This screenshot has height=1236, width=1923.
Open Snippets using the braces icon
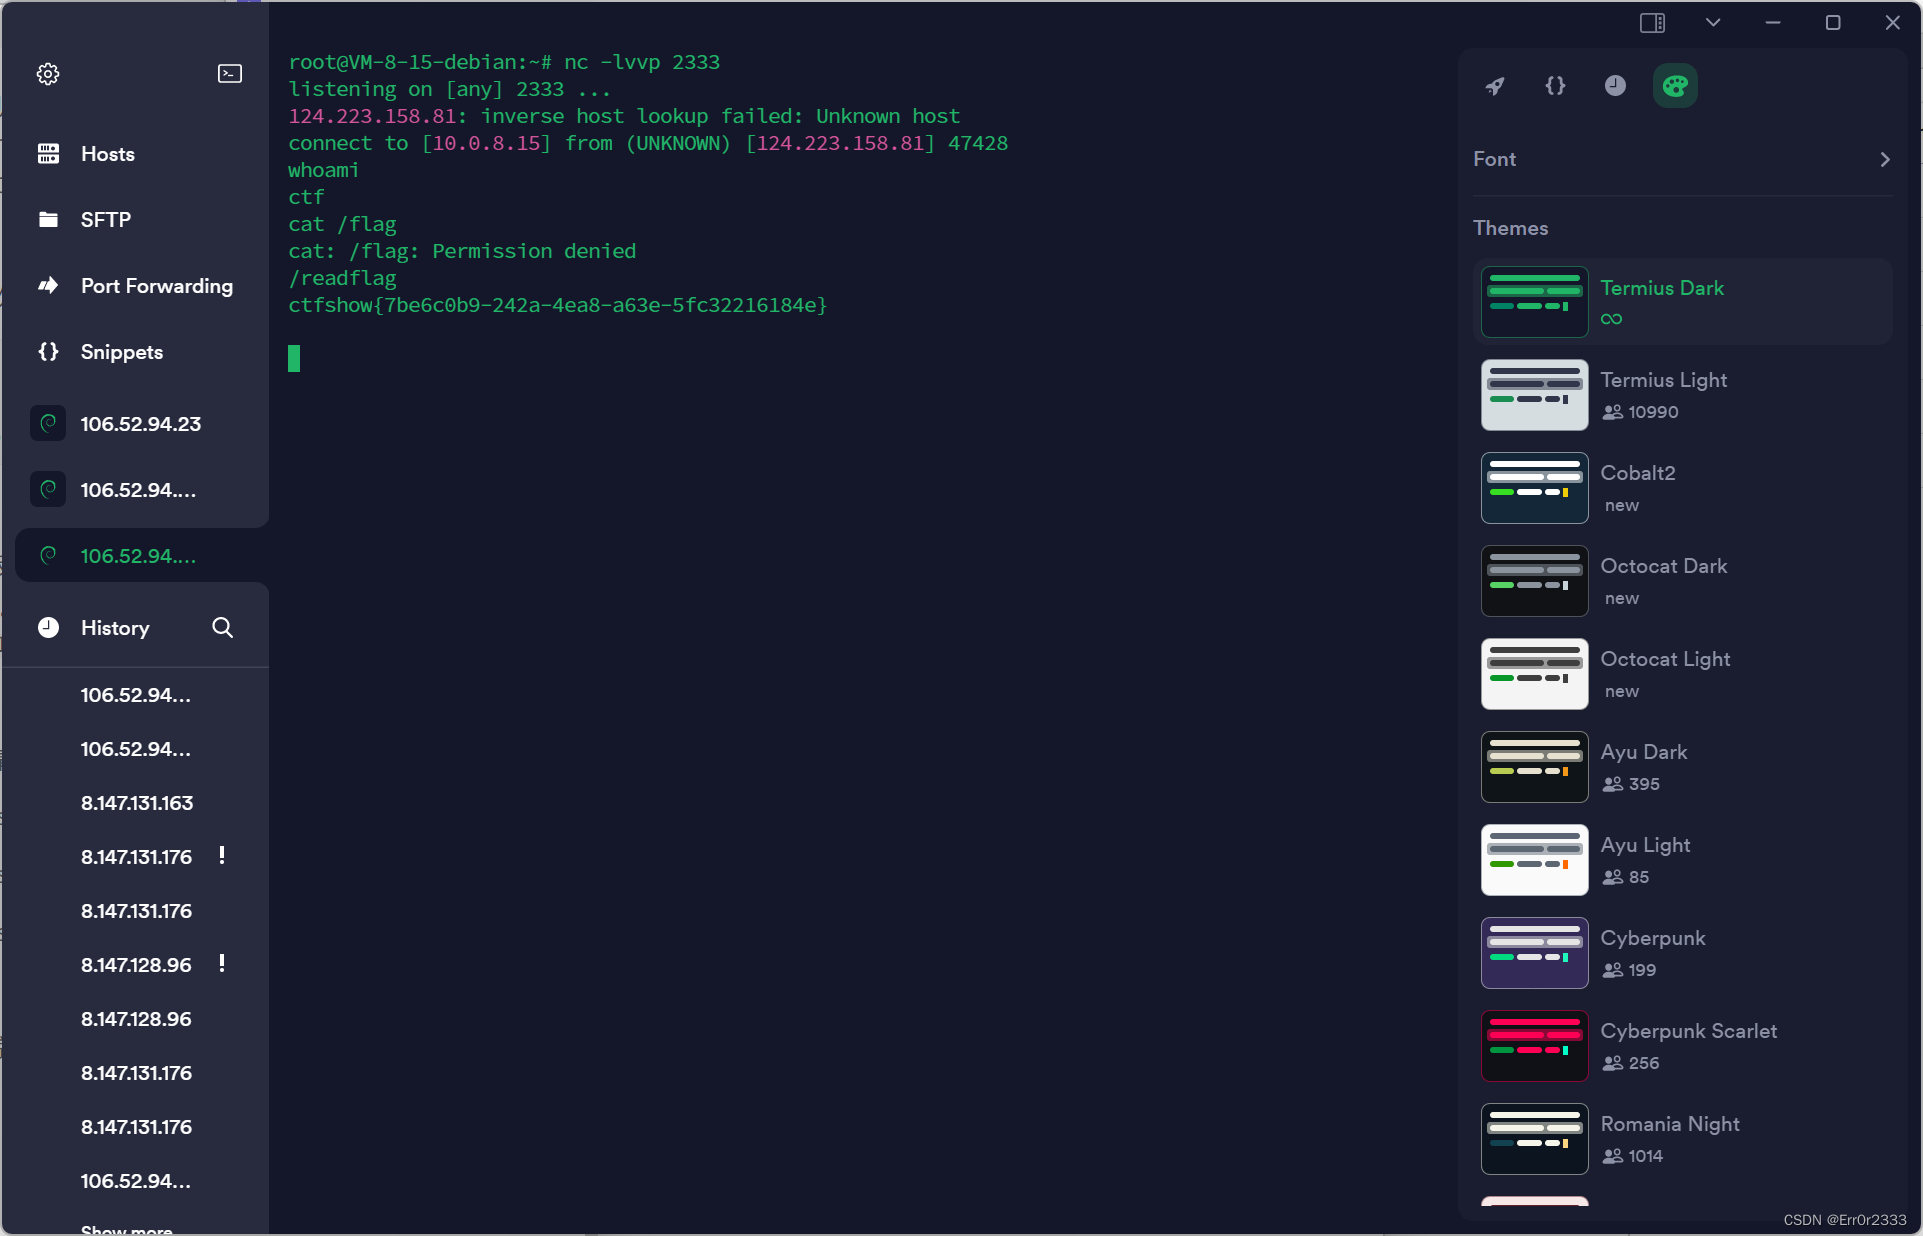click(48, 352)
